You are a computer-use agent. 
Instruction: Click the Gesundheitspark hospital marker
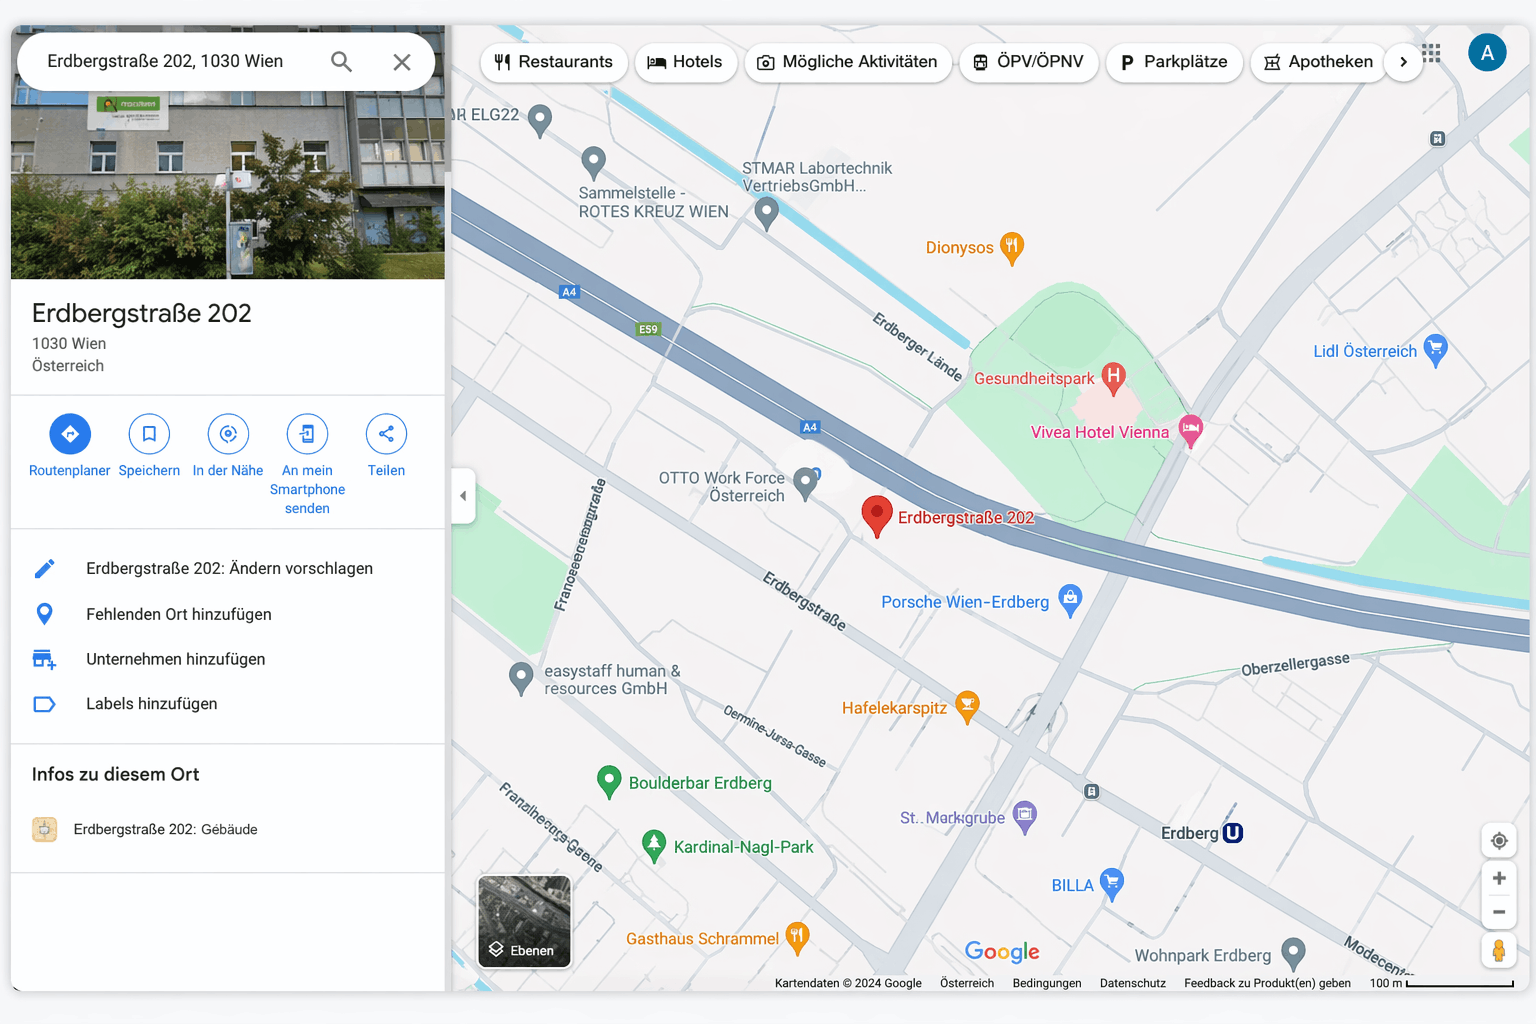tap(1113, 377)
